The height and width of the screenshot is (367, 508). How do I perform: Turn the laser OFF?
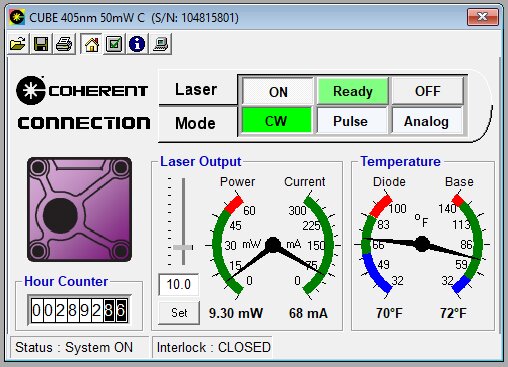tap(427, 91)
